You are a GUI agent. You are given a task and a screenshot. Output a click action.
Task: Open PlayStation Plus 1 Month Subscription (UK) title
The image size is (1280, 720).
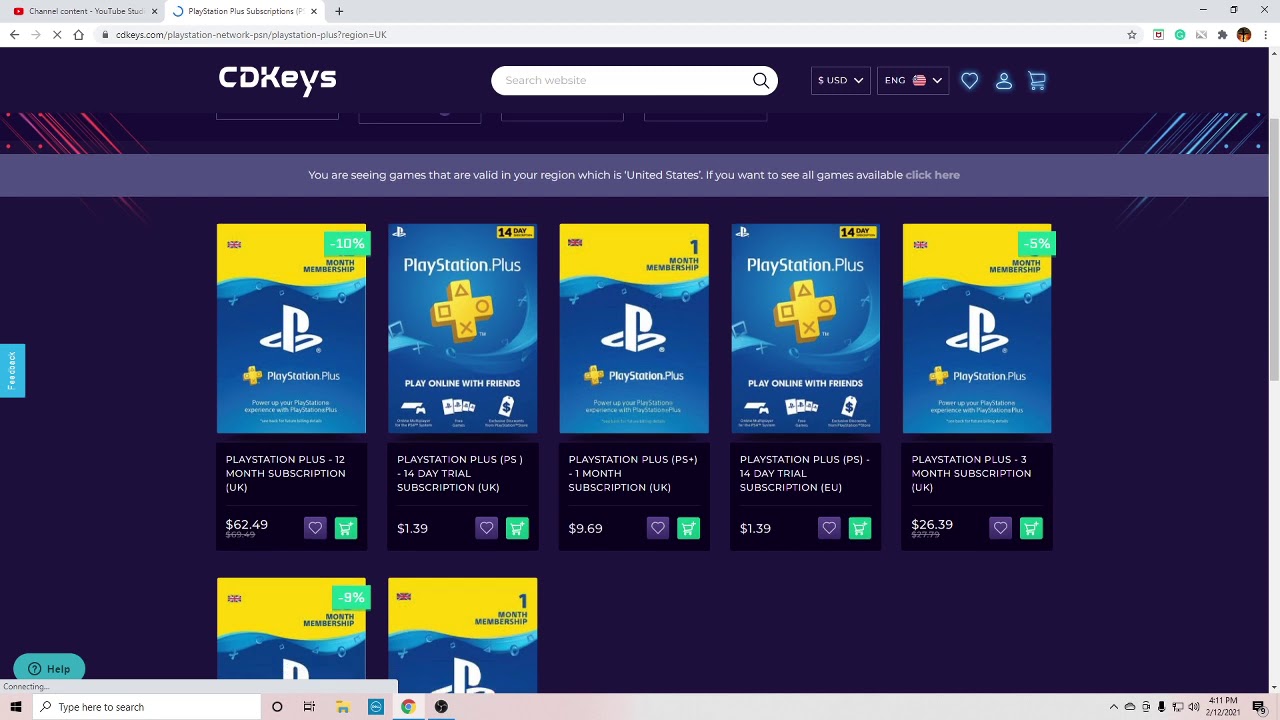[633, 473]
